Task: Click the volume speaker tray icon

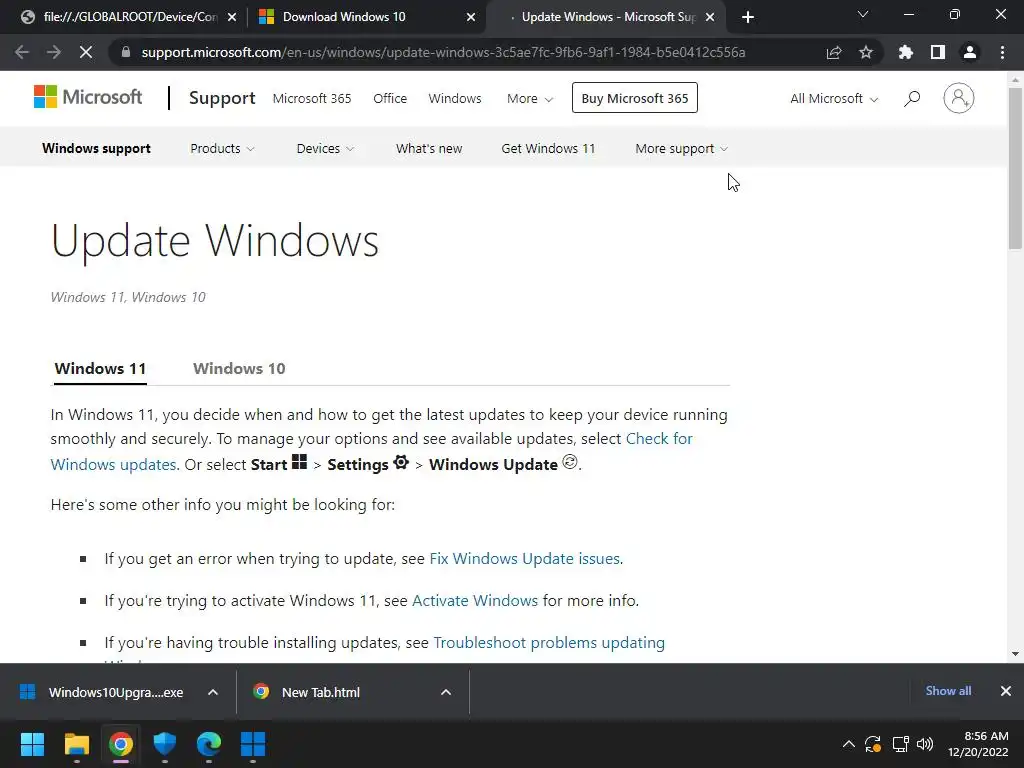Action: tap(925, 744)
